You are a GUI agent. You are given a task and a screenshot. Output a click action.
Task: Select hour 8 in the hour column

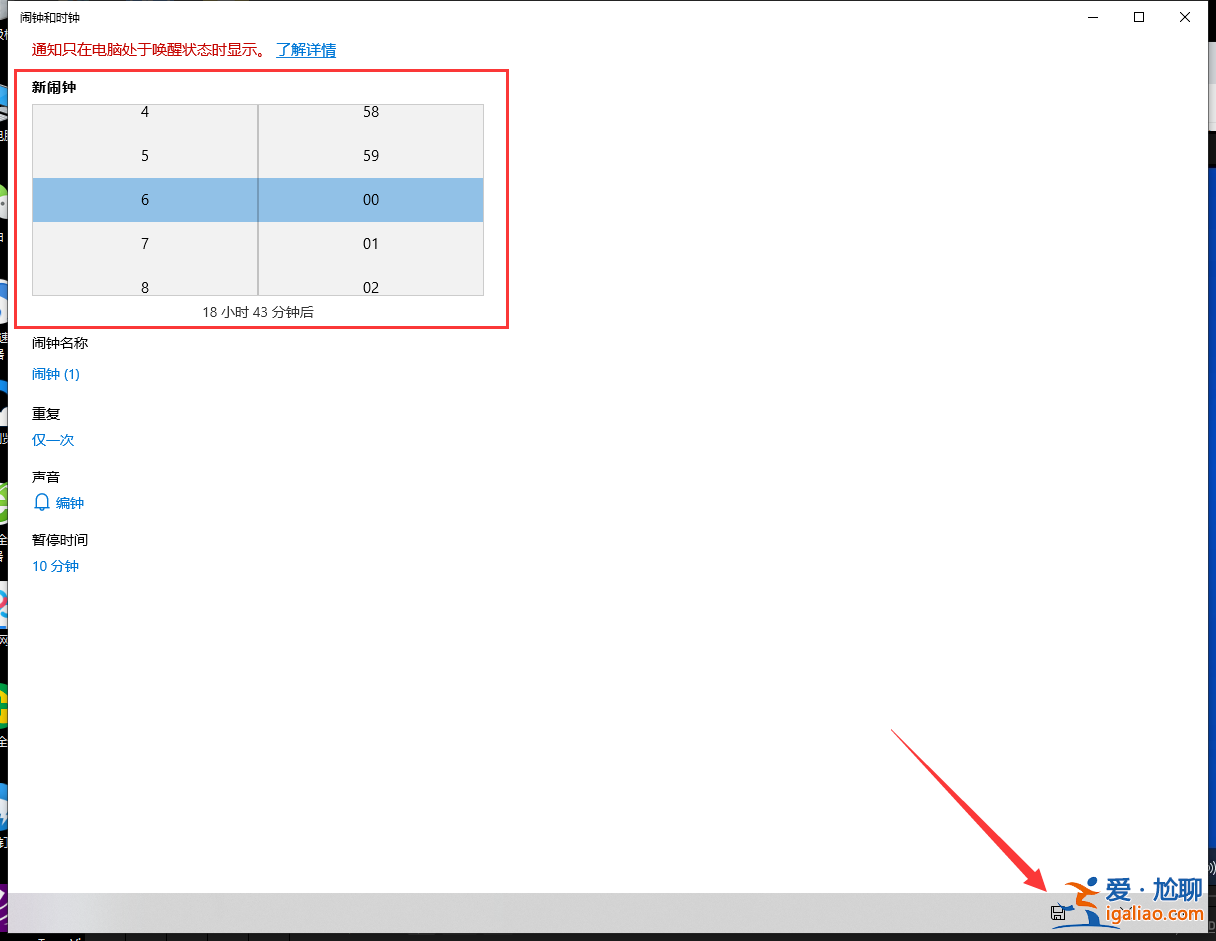[144, 287]
